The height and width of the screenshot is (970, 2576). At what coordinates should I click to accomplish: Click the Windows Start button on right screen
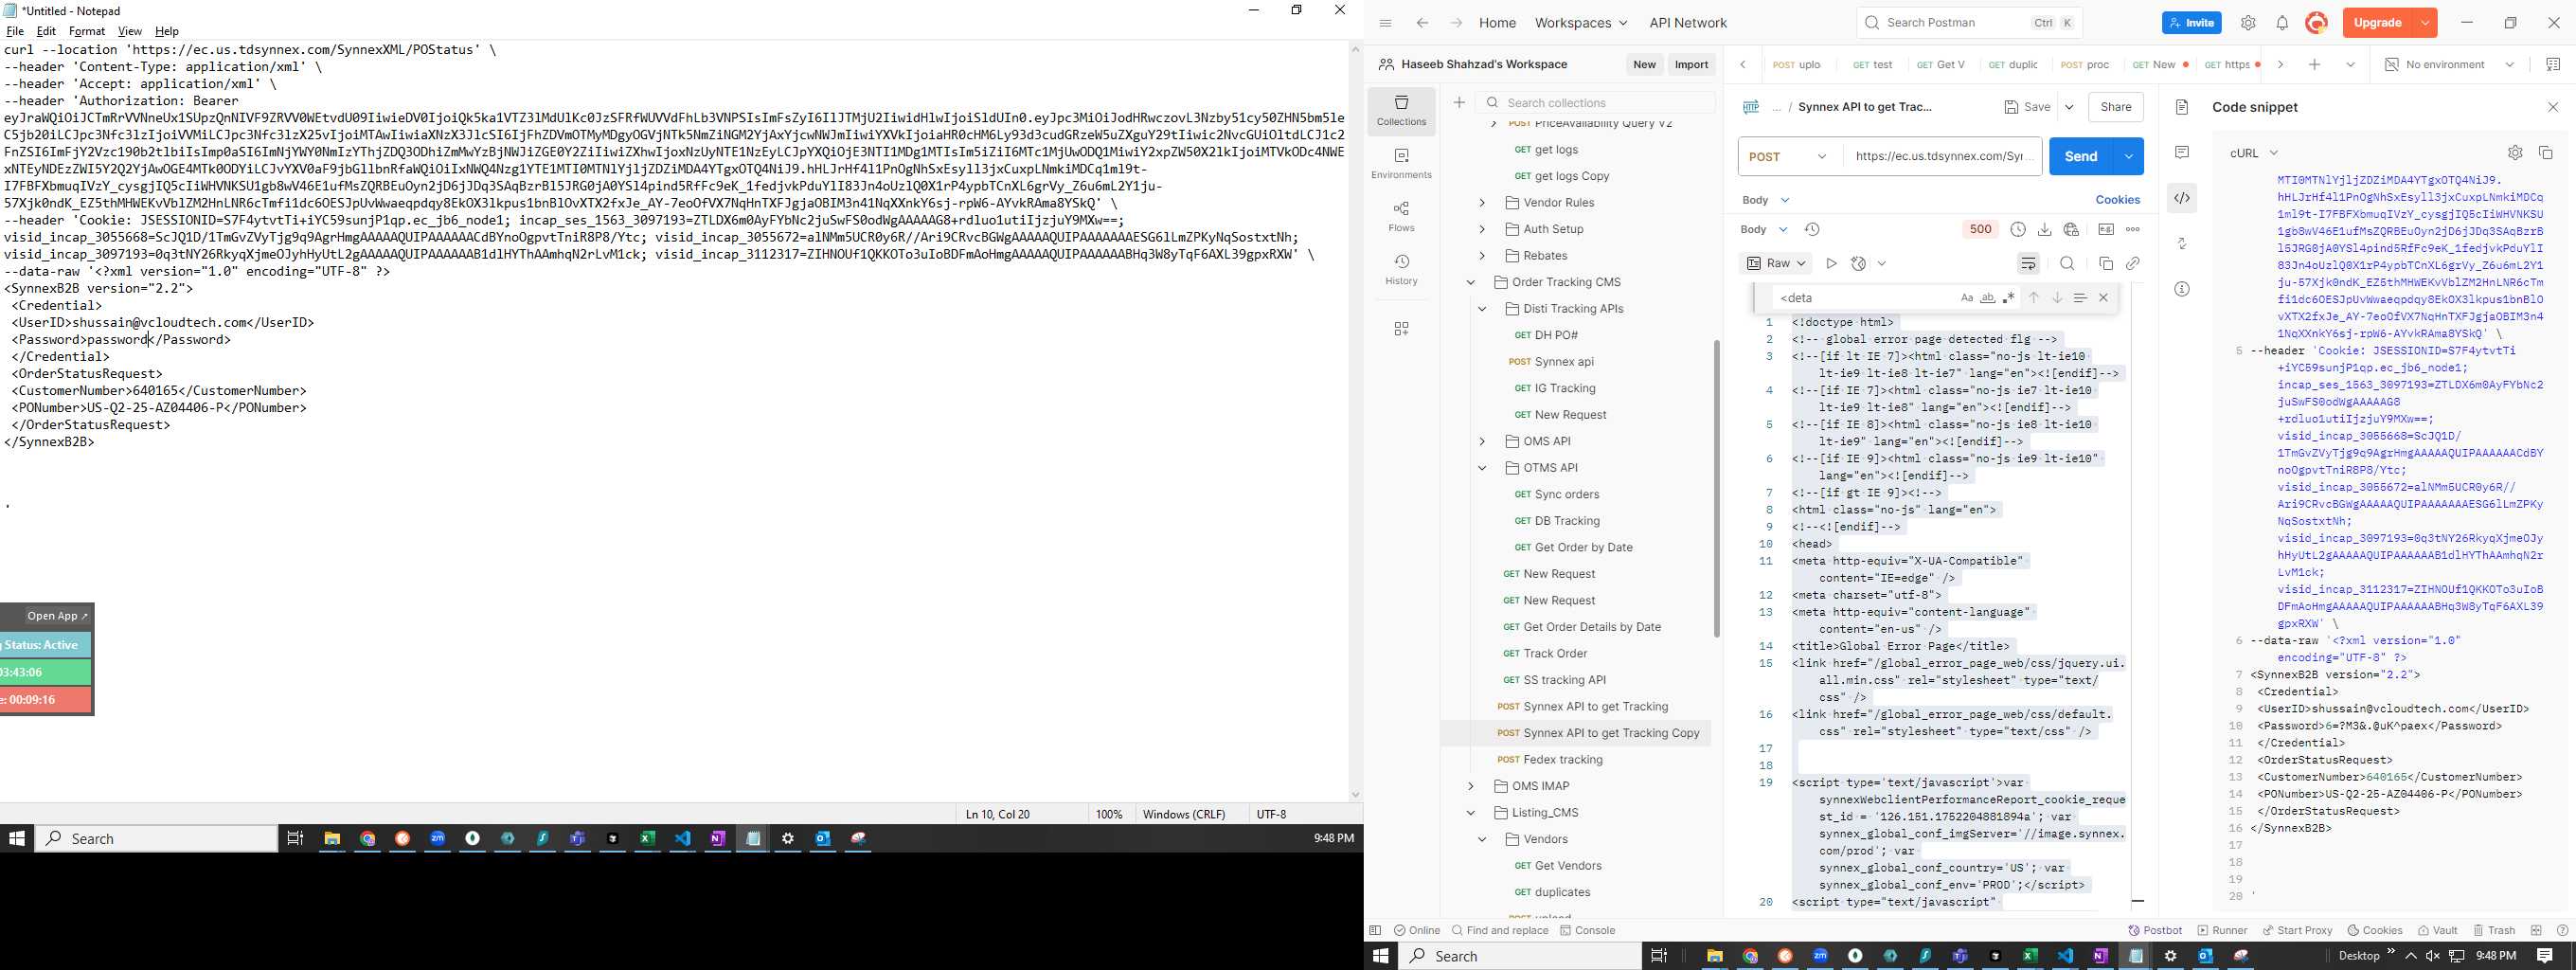1381,956
